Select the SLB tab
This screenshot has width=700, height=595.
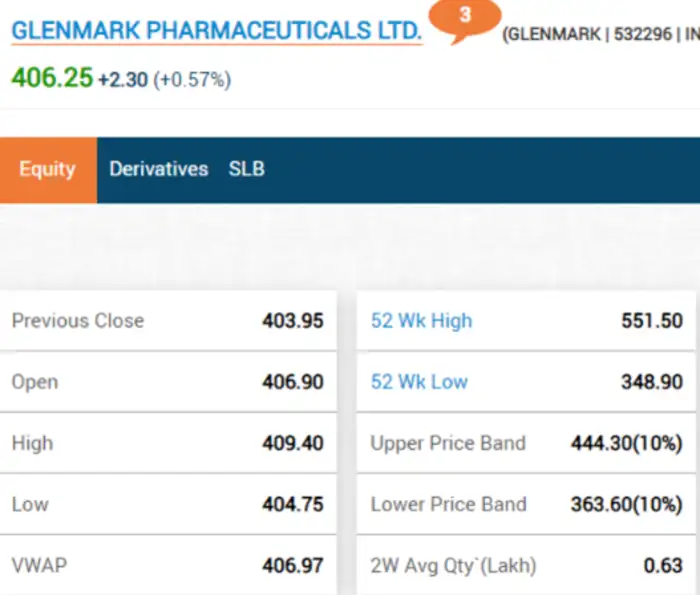coord(246,169)
